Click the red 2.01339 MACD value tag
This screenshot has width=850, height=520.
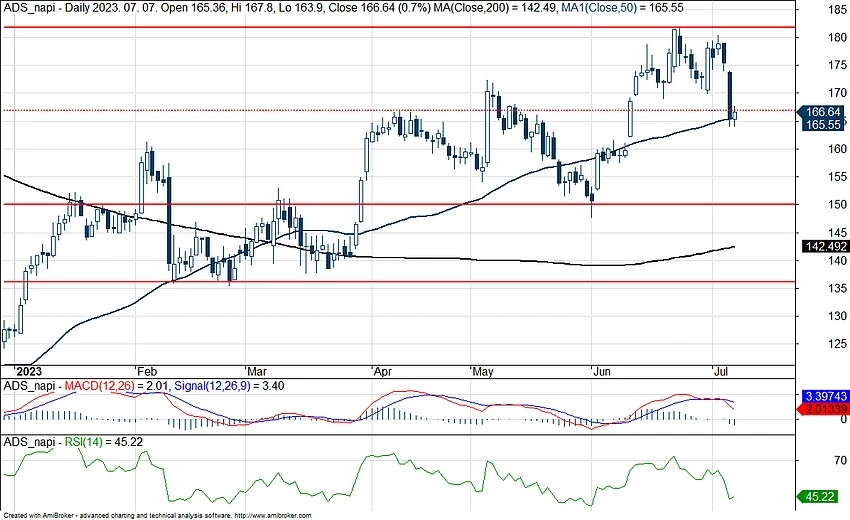tap(823, 408)
